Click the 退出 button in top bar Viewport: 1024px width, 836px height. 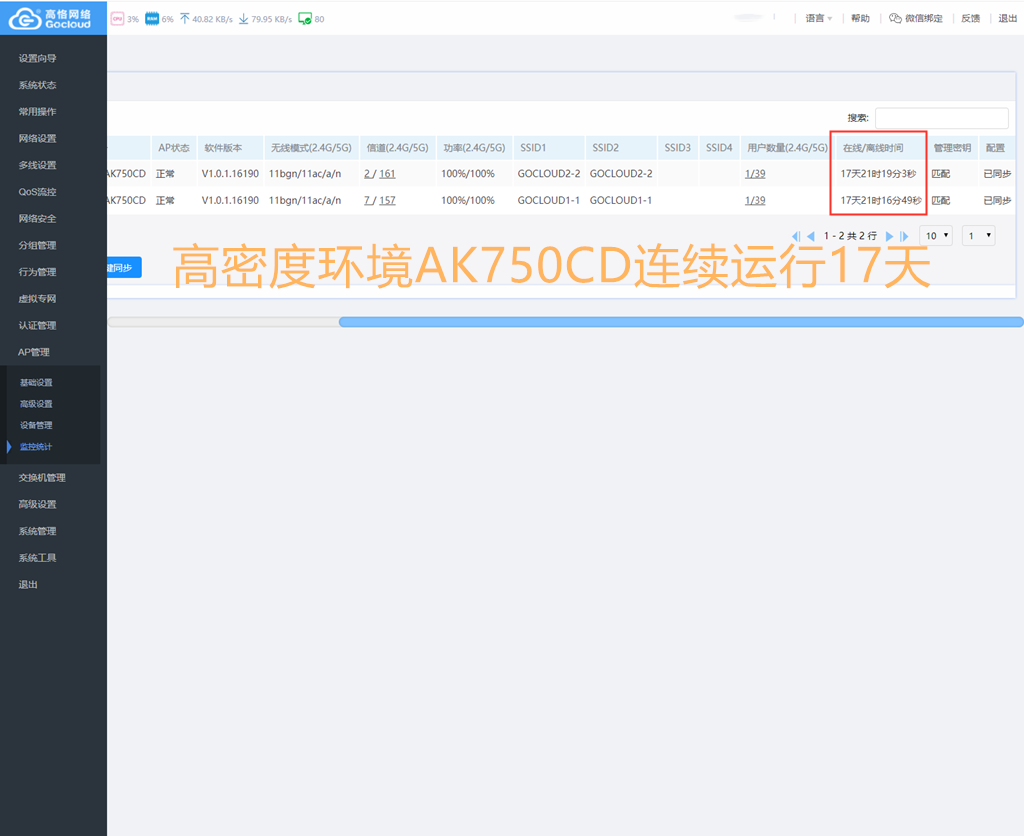click(1007, 19)
